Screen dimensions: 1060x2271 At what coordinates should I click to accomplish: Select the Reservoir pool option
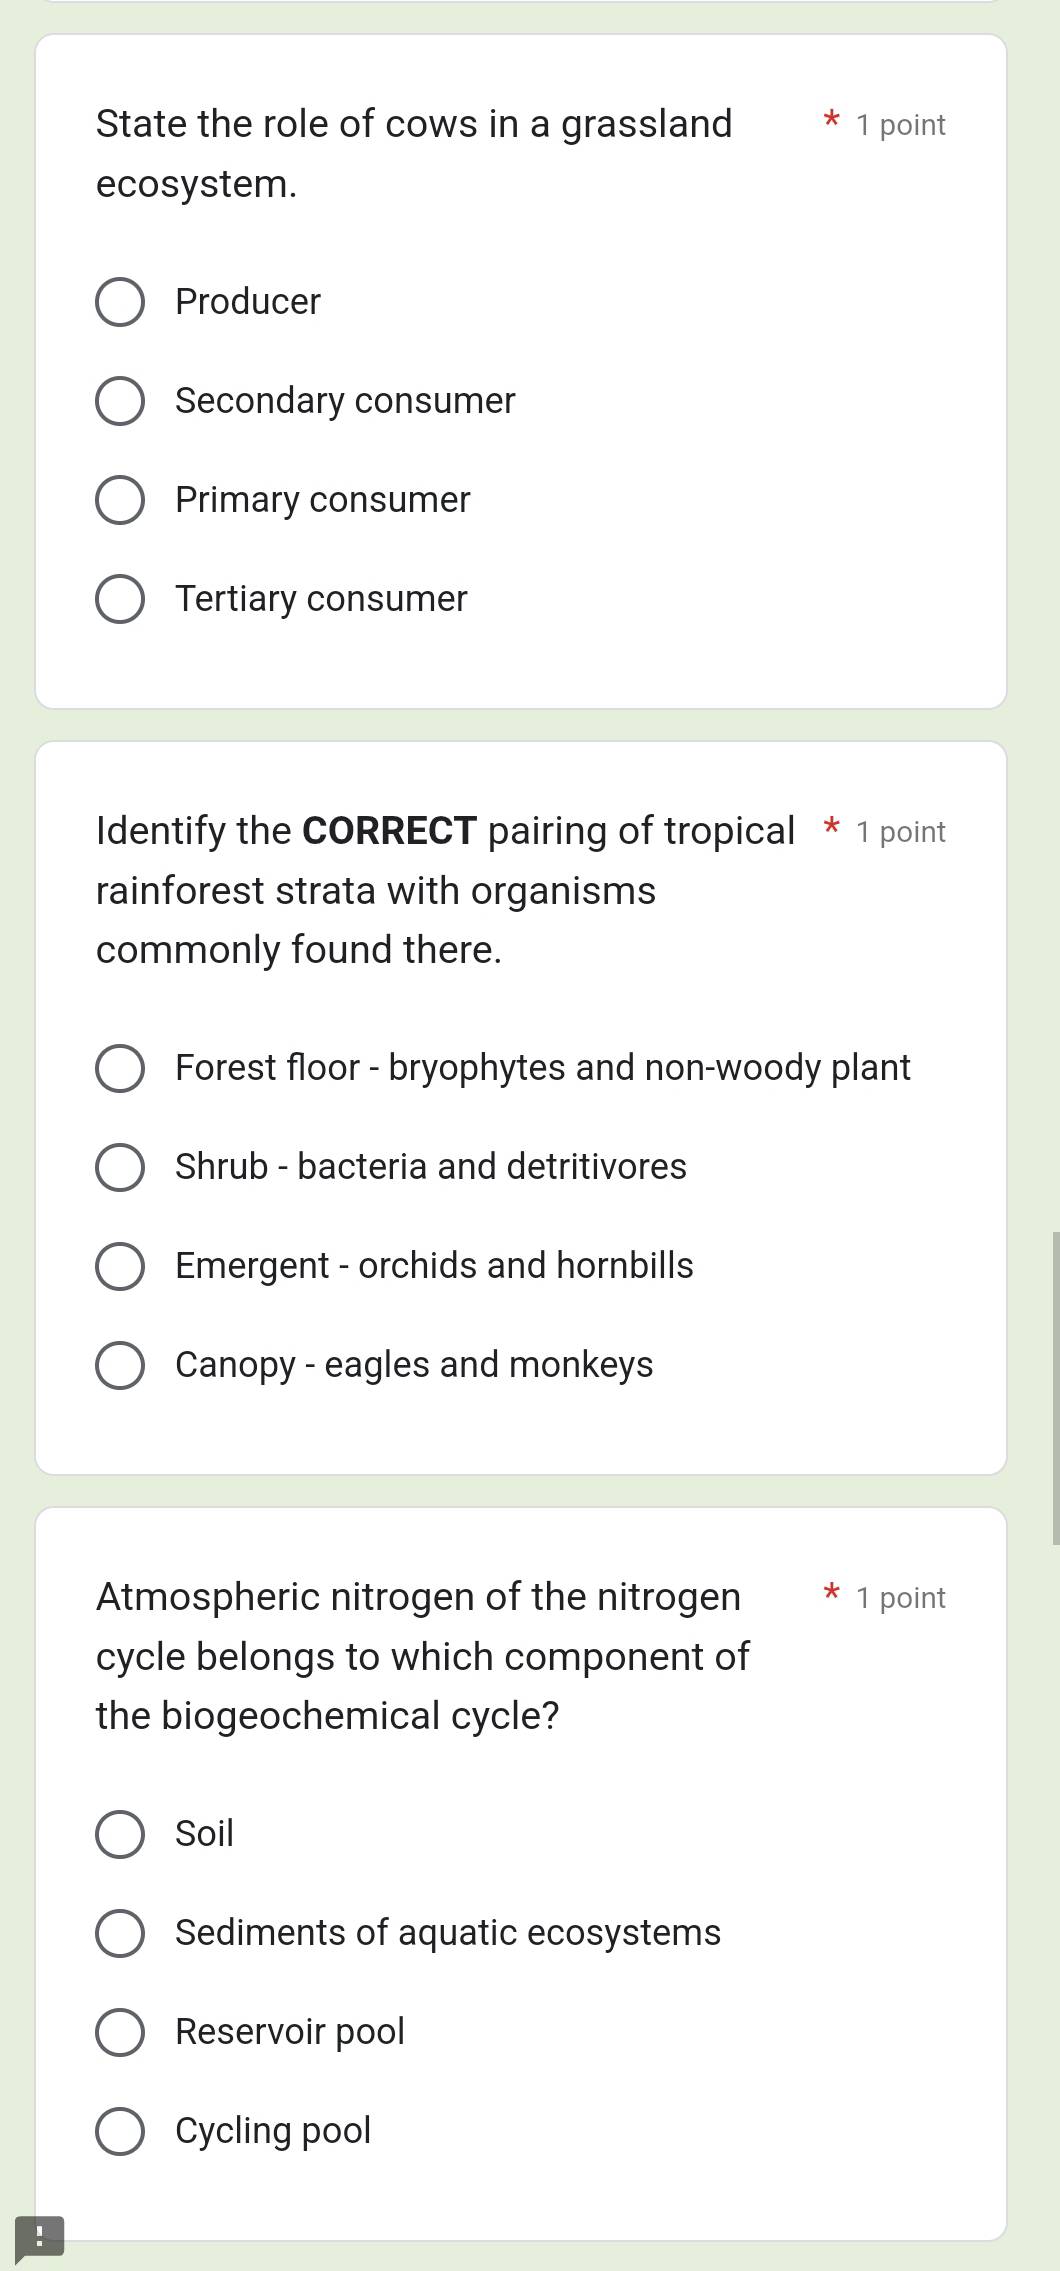120,2031
